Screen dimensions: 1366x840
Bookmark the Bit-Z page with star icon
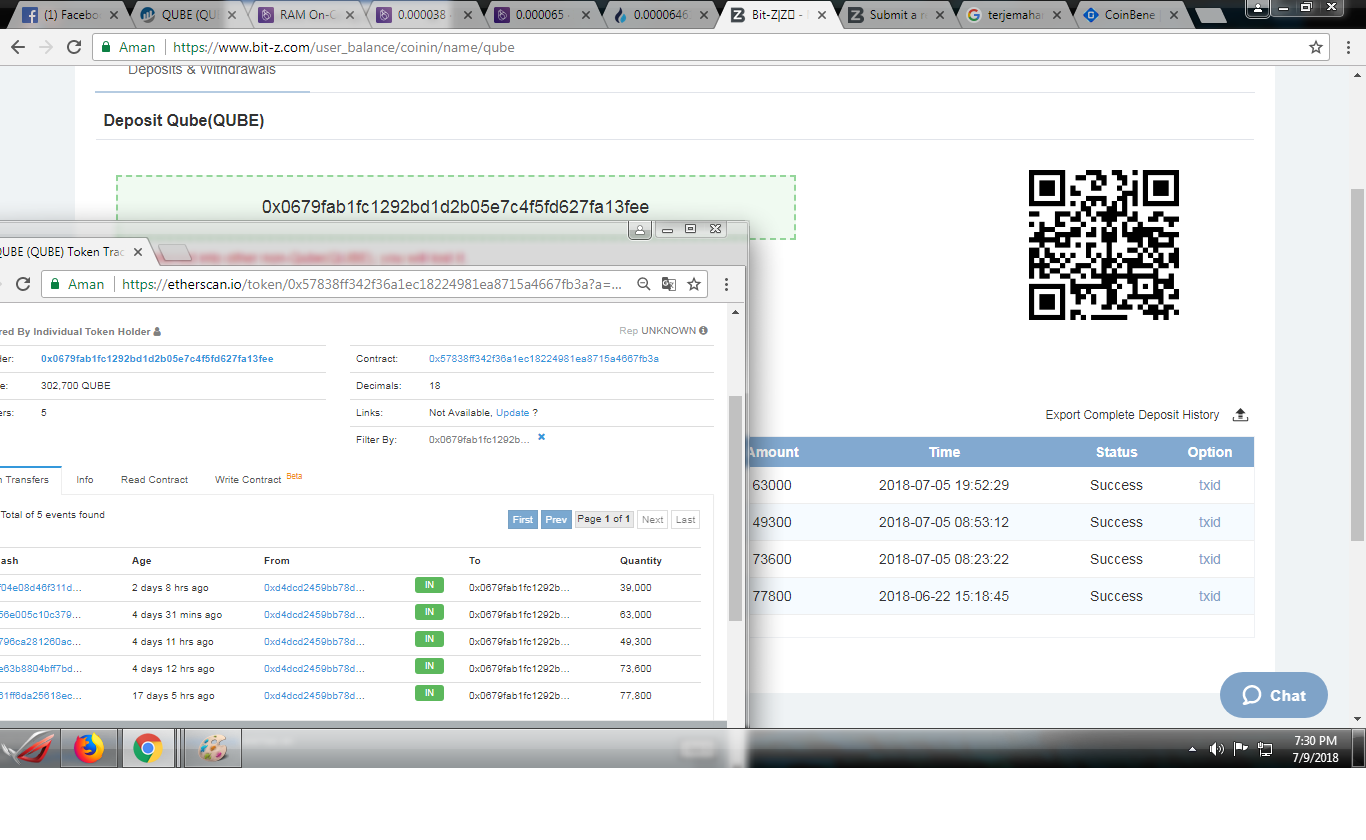(x=1316, y=47)
